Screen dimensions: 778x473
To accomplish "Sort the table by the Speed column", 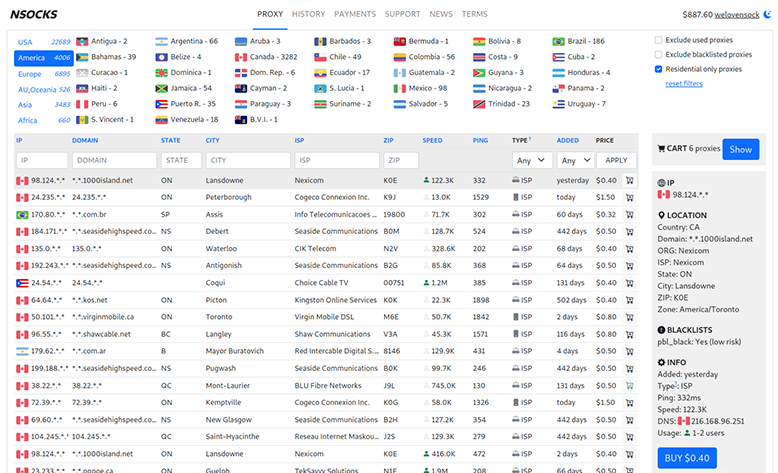I will pyautogui.click(x=432, y=141).
